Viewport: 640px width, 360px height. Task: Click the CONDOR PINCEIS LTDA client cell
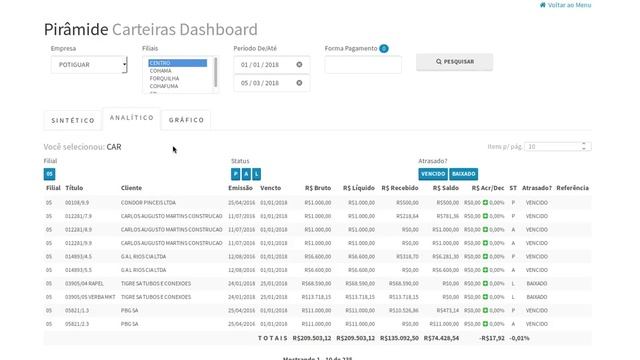148,202
